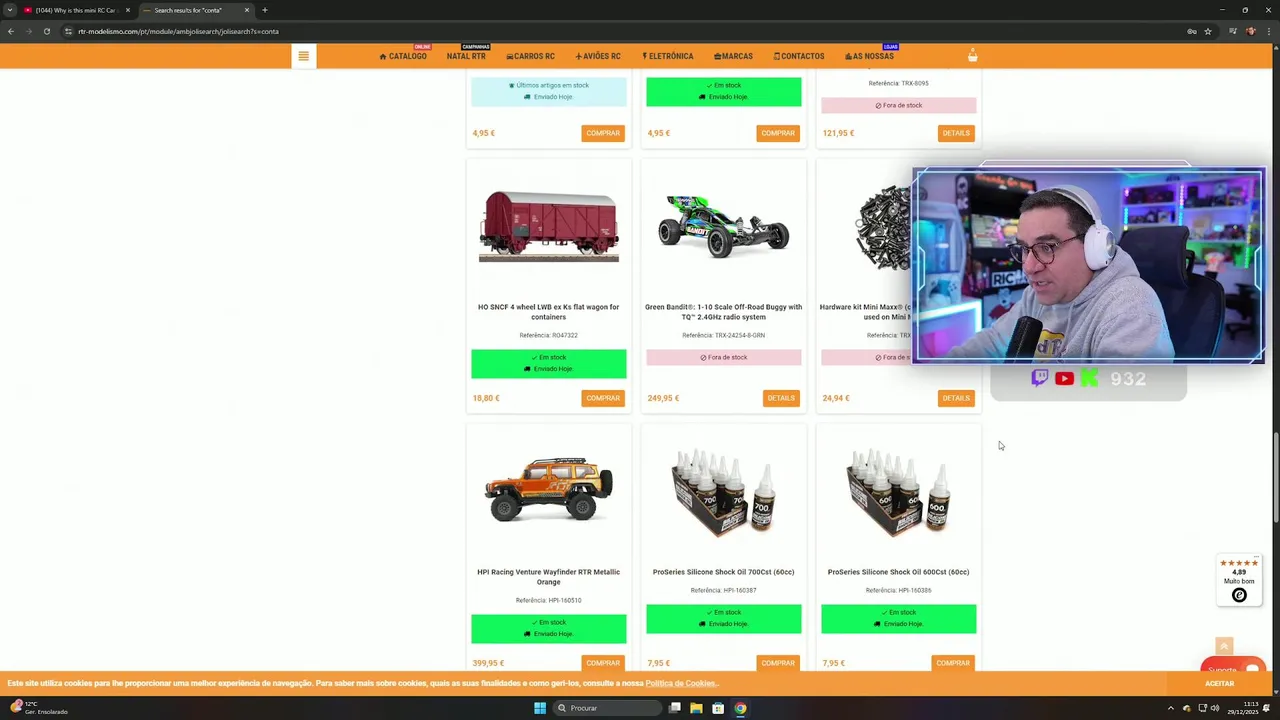Bookmark this page with the star icon

coord(1208,31)
